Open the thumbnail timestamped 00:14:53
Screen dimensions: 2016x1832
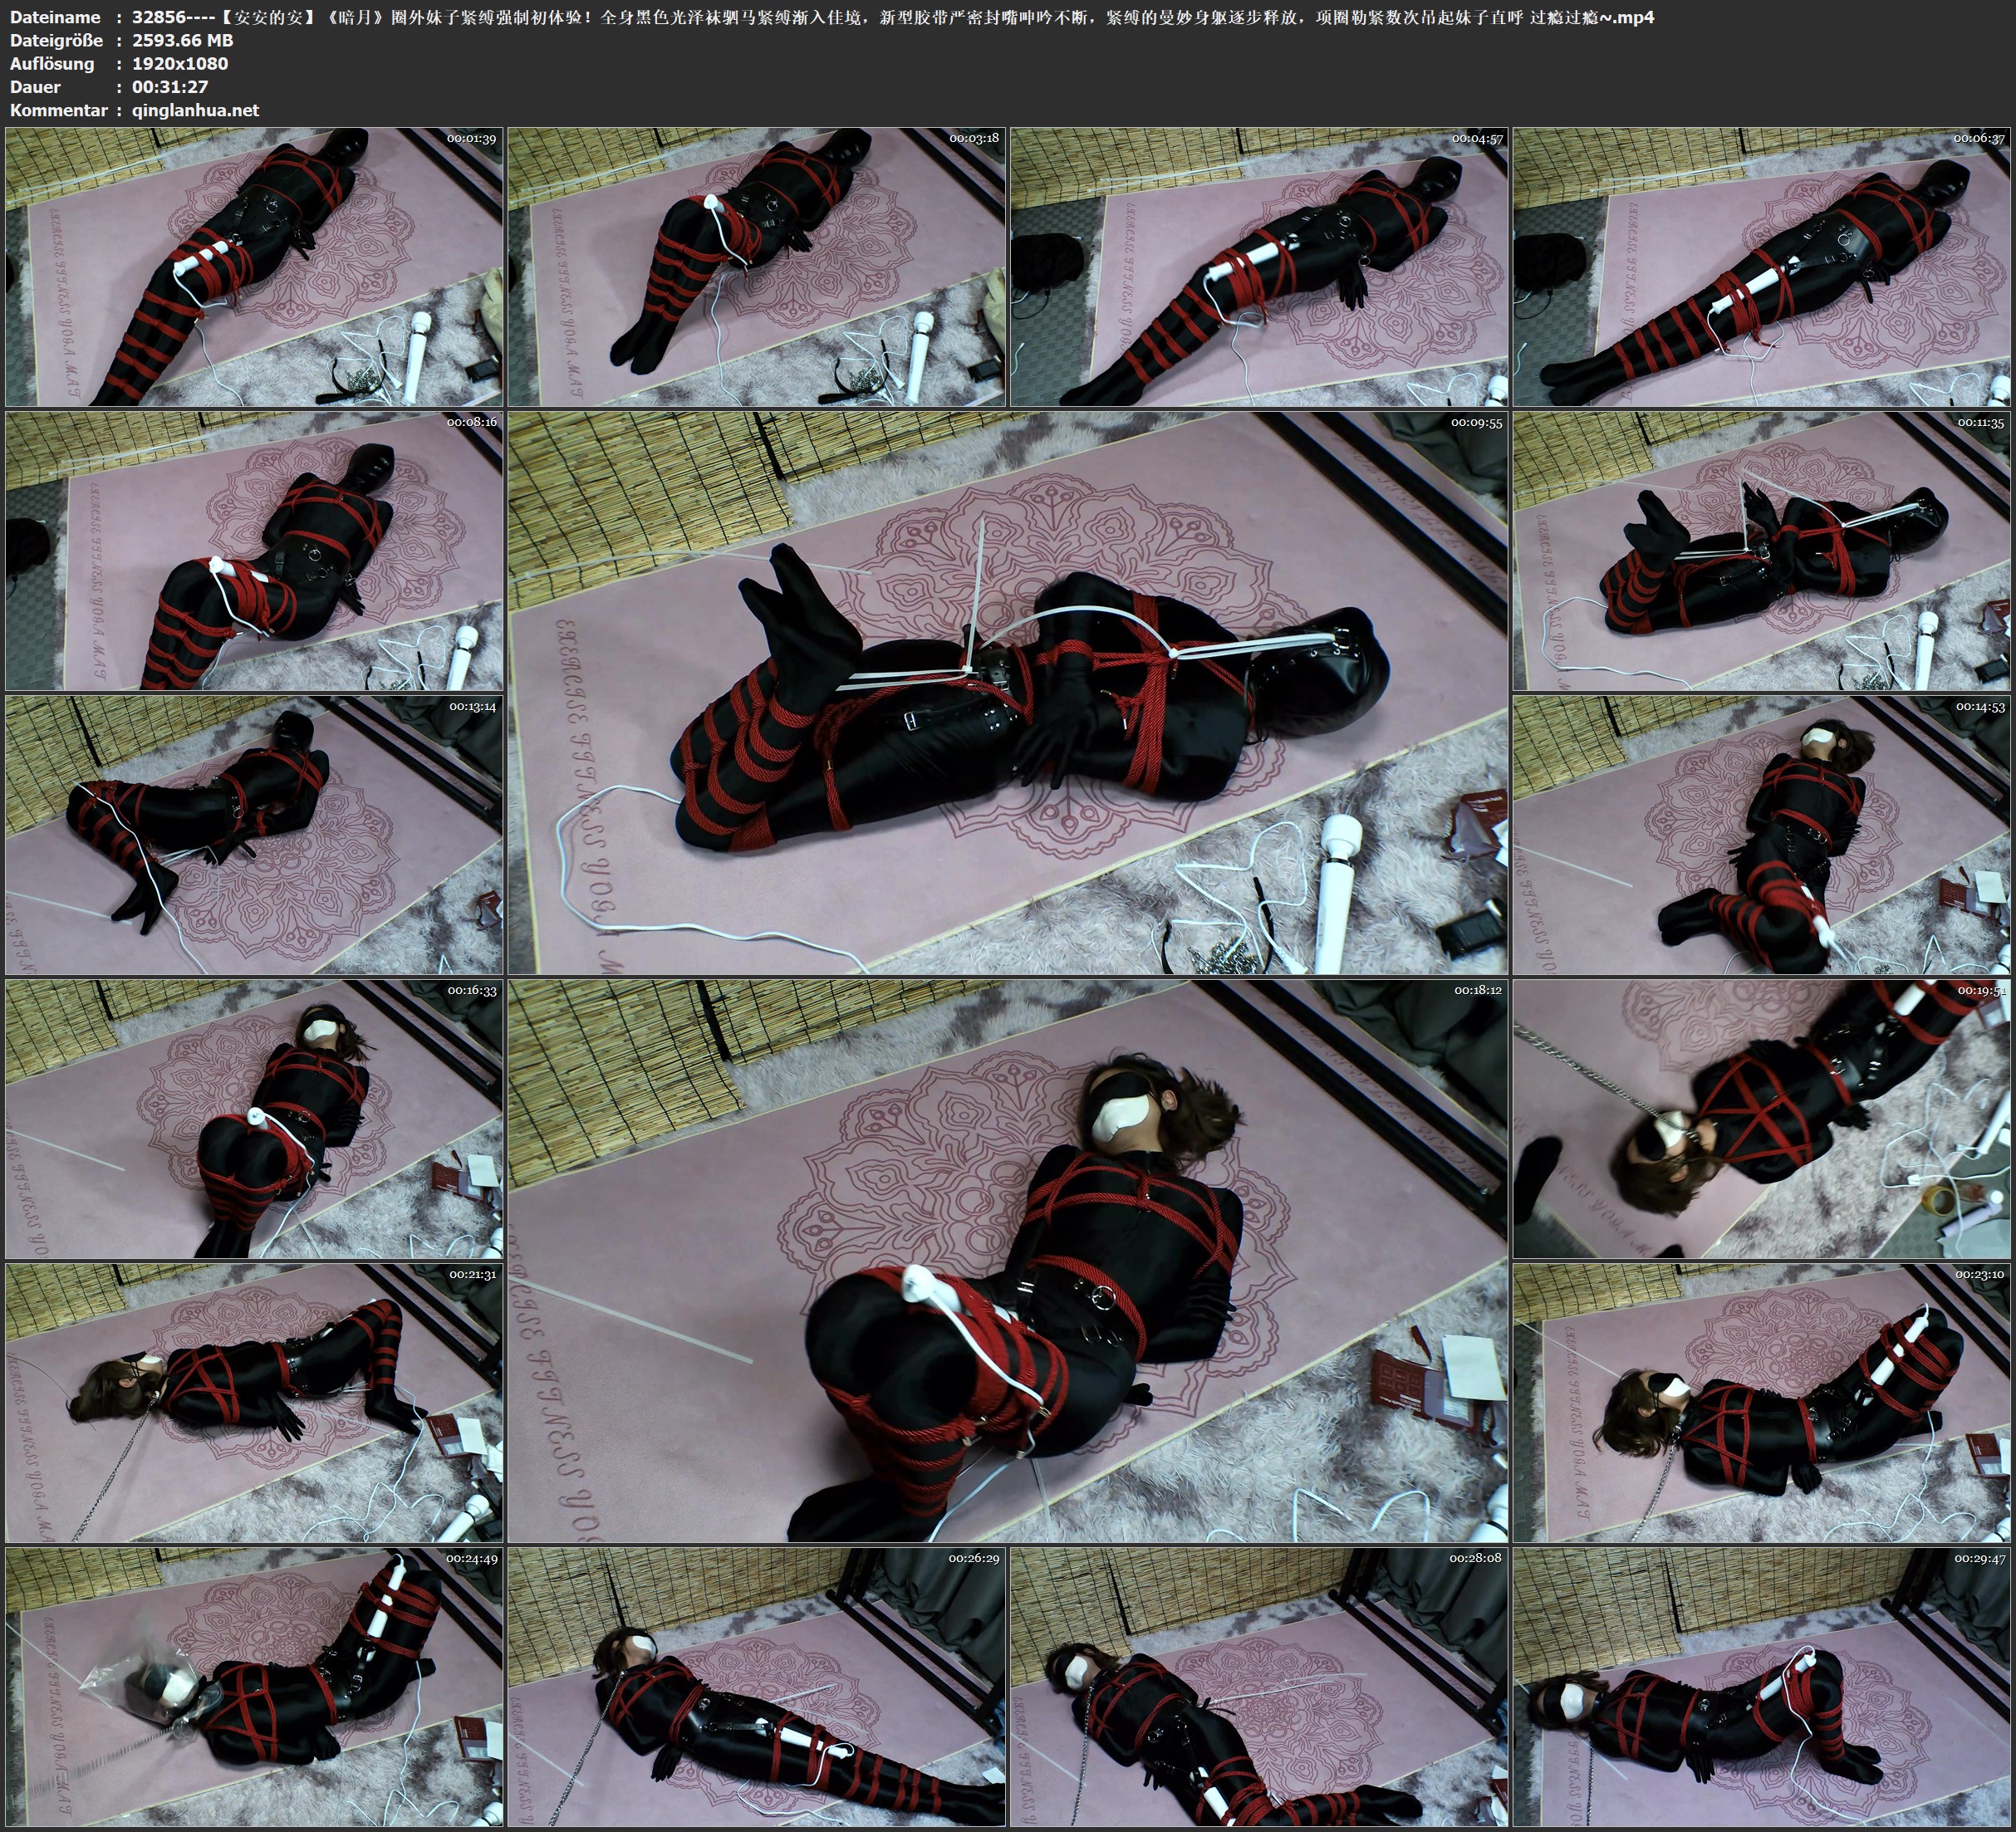pyautogui.click(x=1761, y=835)
